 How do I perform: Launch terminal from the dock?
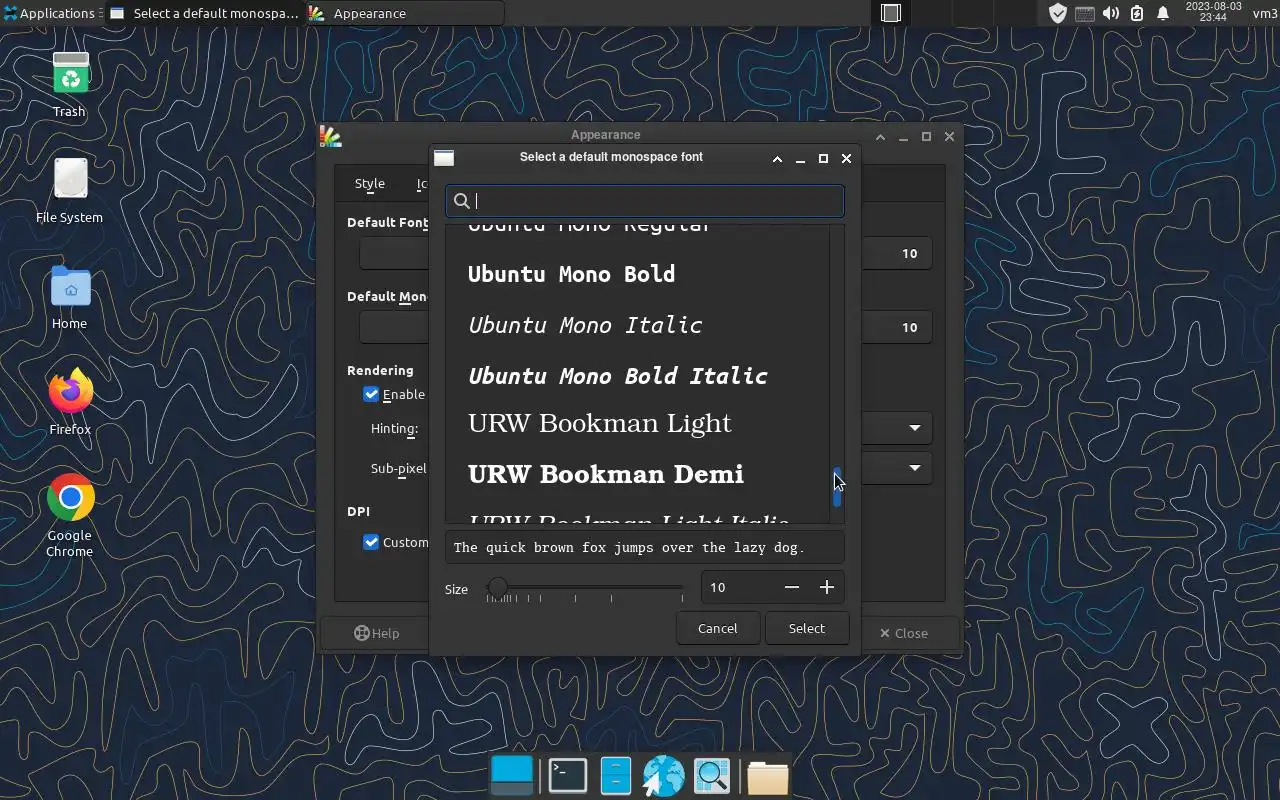point(567,776)
